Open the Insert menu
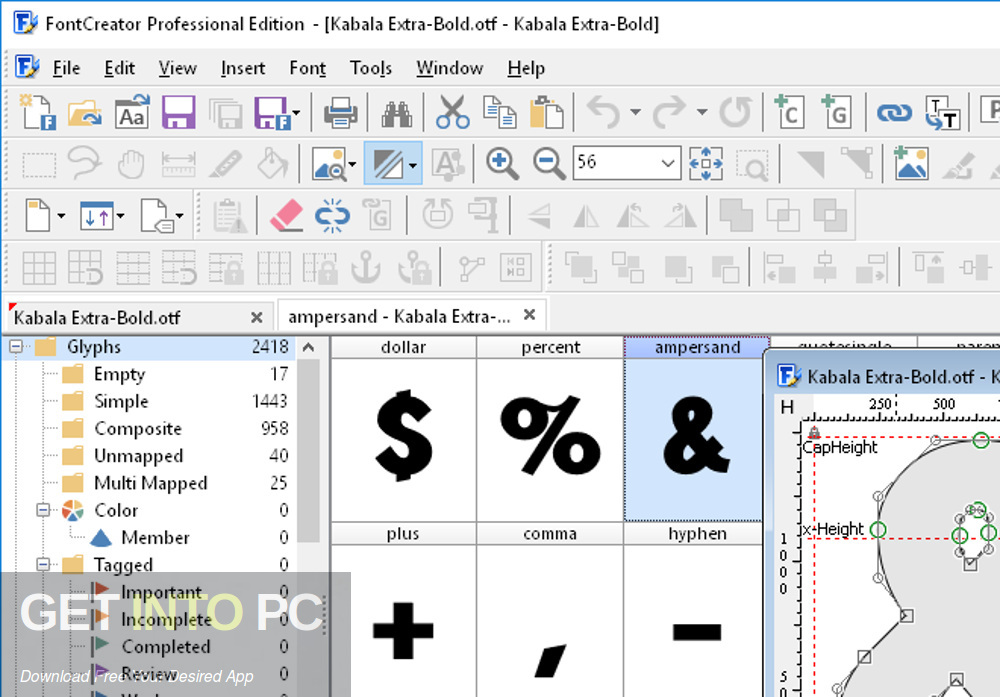Screen dimensions: 1000x697 pos(242,68)
